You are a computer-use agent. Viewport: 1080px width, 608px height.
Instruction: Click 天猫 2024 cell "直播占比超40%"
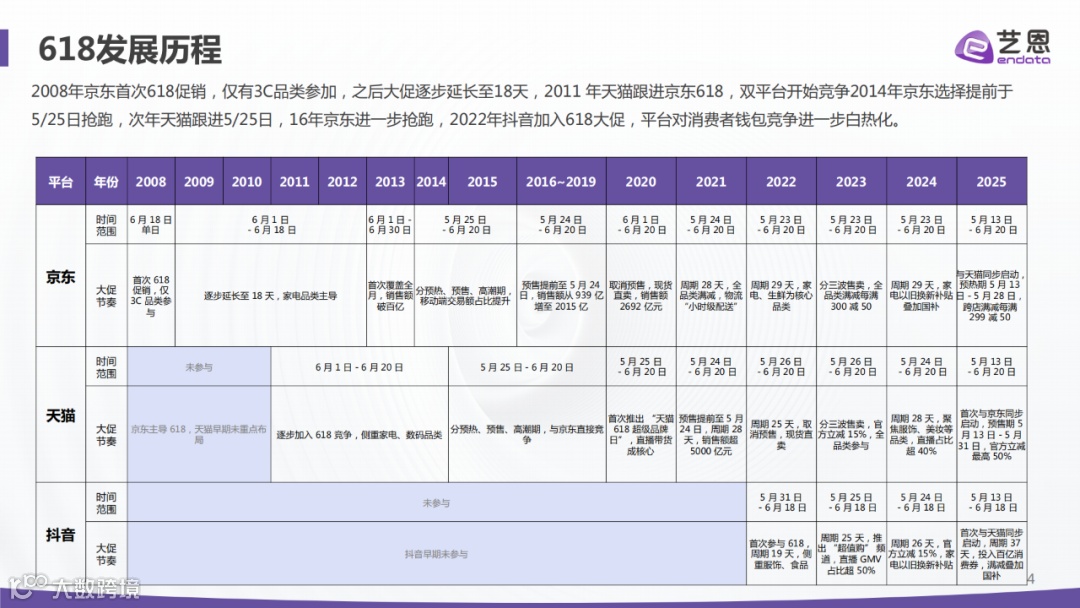point(922,434)
